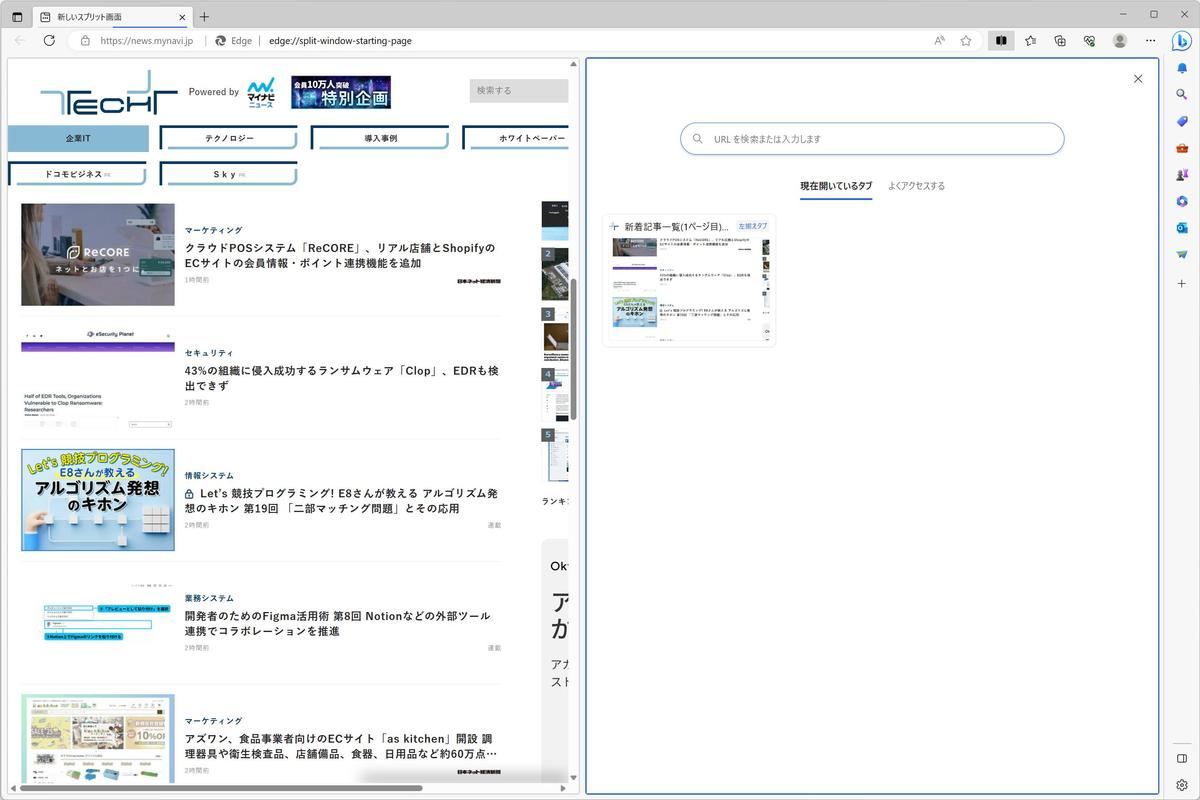Screen dimensions: 1200x800
Task: Open the ReCORE POS system article
Action: [340, 255]
